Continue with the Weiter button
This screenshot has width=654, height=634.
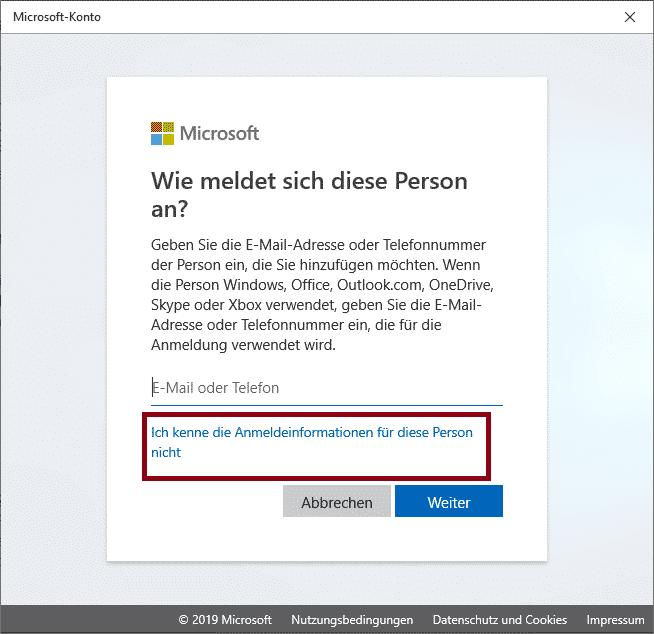449,501
